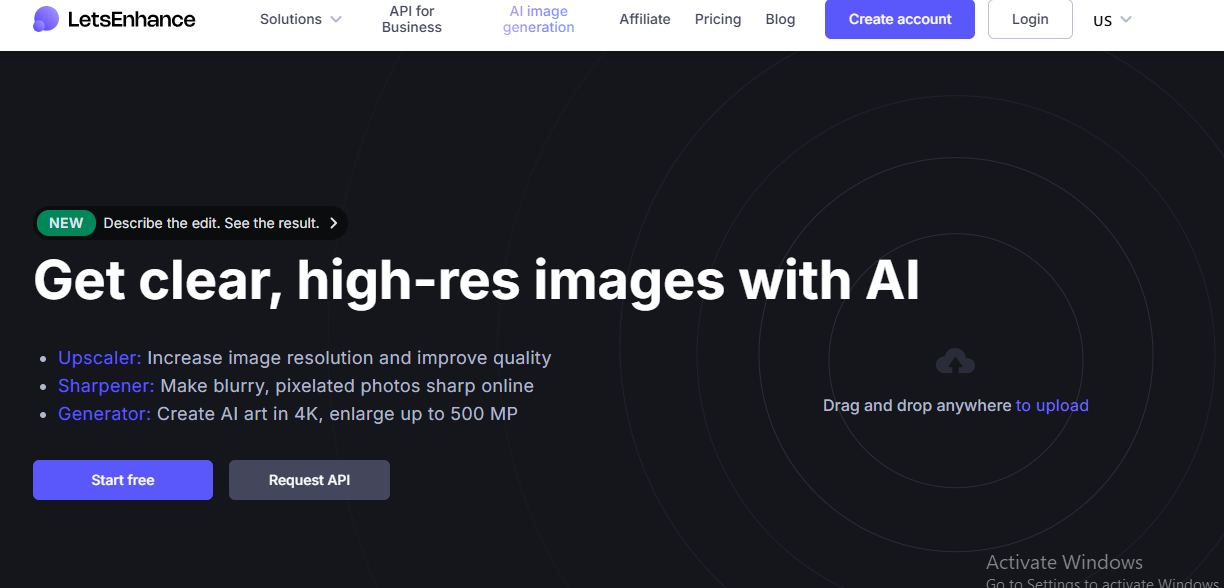The image size is (1224, 588).
Task: Expand the Solutions dropdown menu
Action: click(300, 19)
